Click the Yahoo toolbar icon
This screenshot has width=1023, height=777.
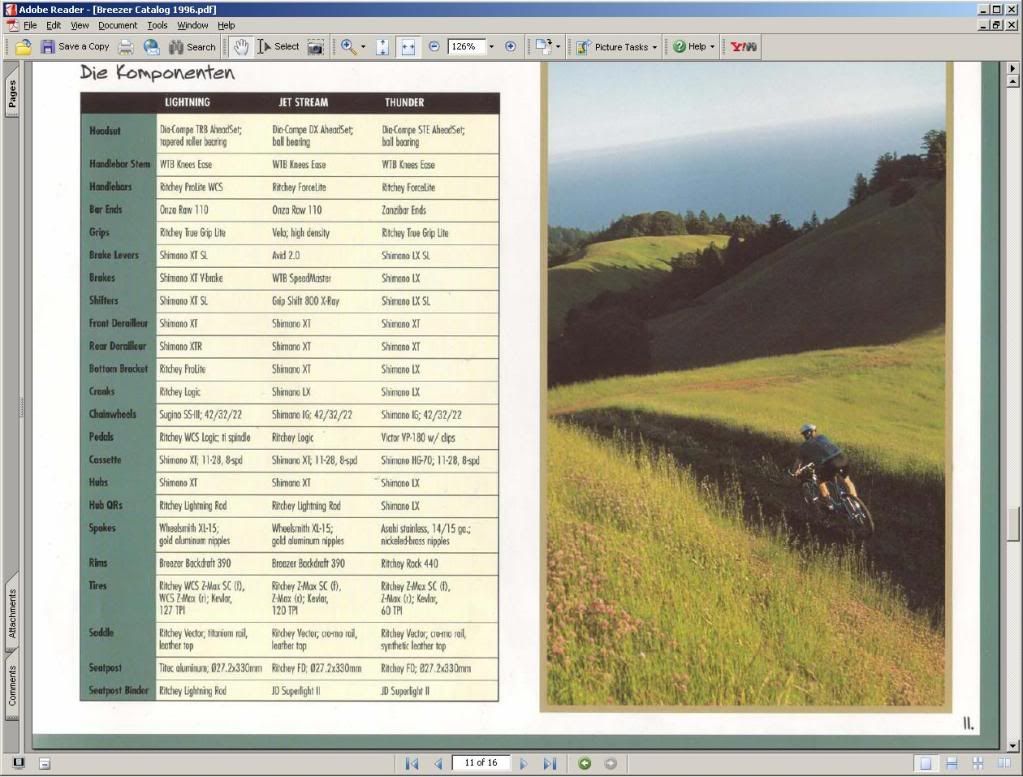[x=743, y=47]
